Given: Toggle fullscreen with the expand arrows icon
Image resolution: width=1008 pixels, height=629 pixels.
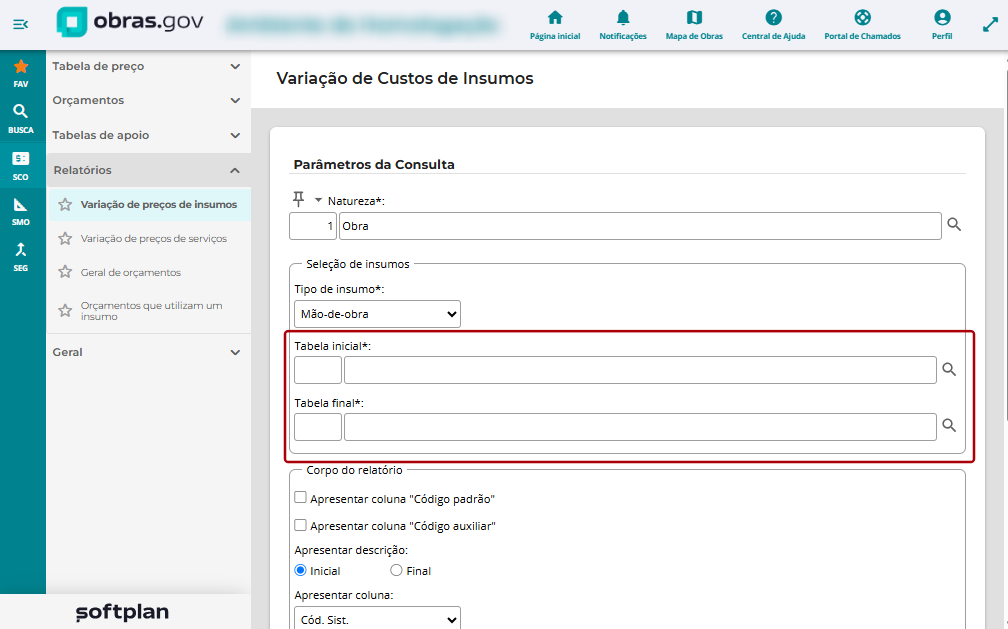Looking at the screenshot, I should (990, 24).
